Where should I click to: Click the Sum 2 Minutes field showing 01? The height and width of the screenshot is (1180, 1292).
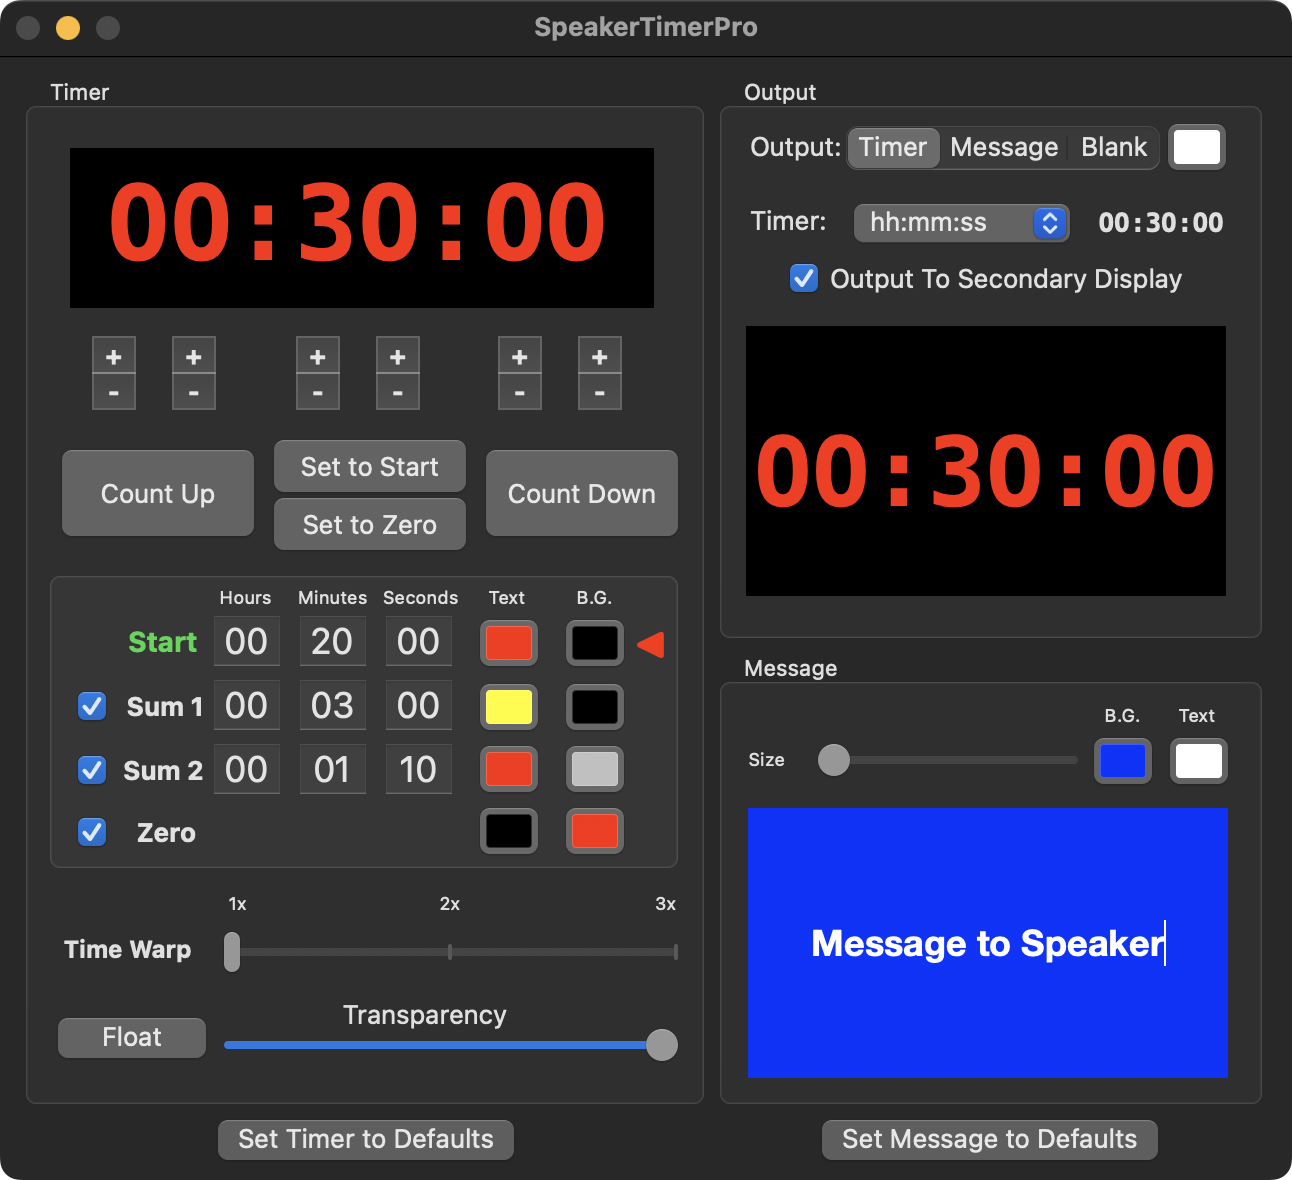point(332,769)
